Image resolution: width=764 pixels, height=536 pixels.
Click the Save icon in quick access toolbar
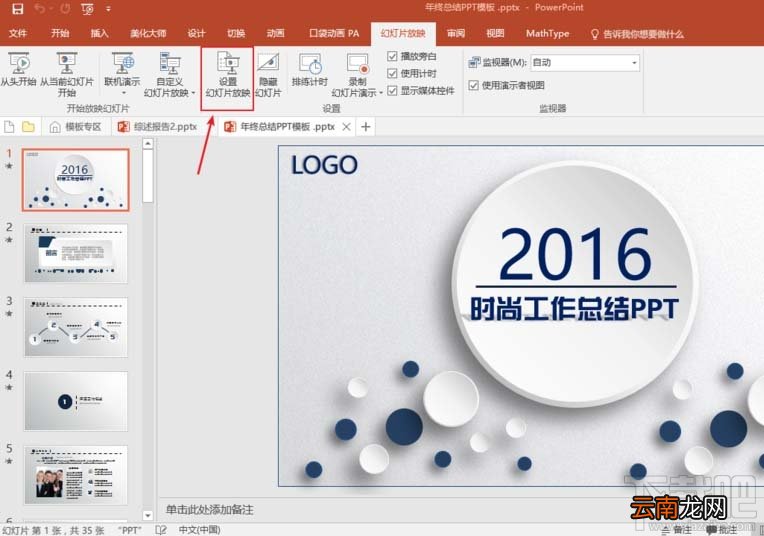(x=18, y=9)
